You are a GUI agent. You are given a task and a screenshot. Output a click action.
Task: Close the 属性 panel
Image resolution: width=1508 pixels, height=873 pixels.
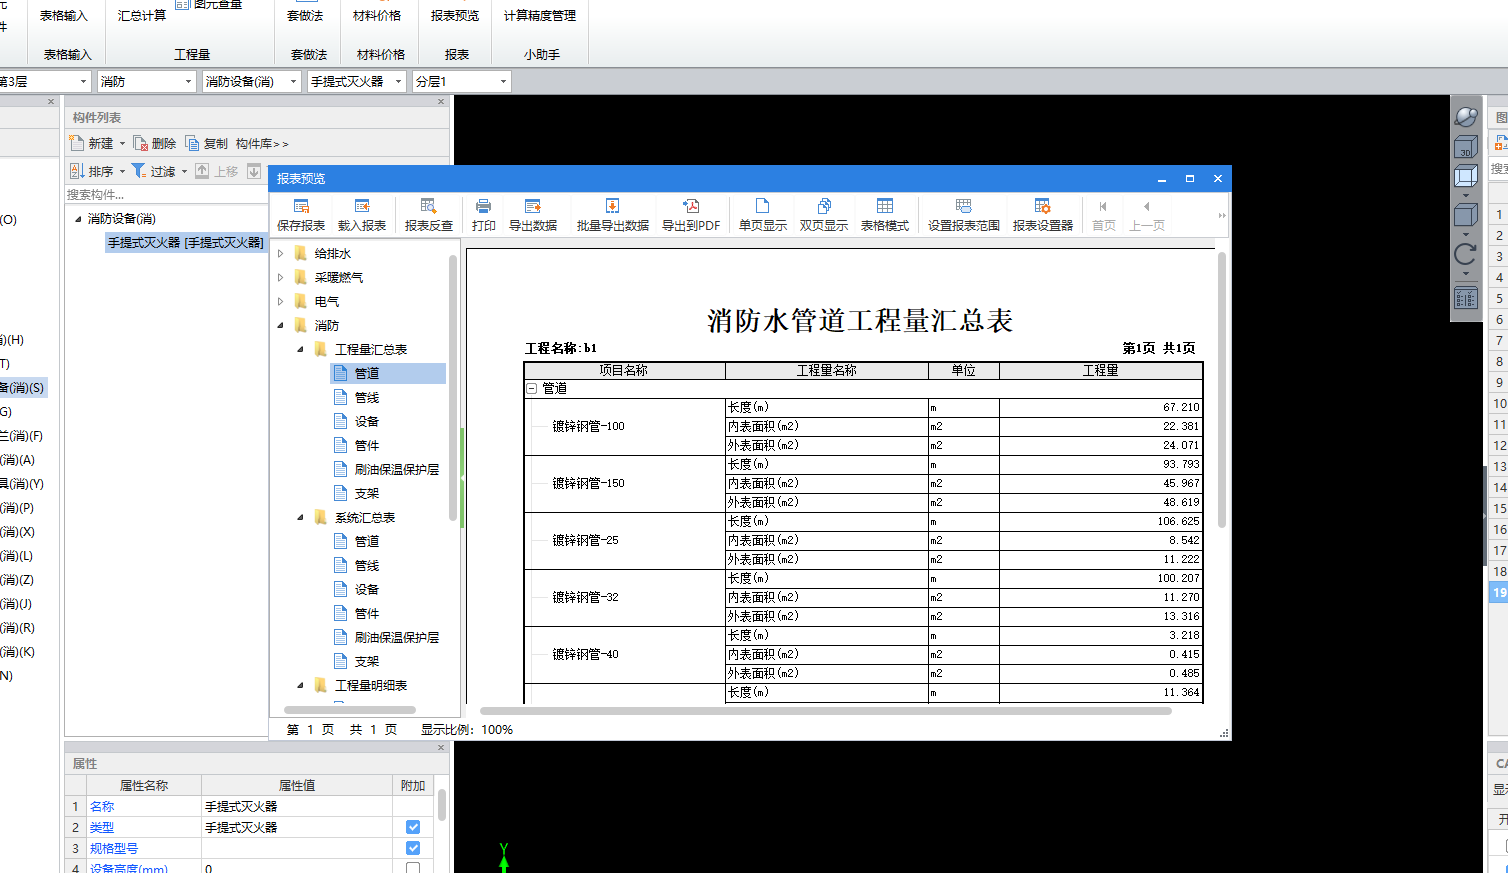(441, 747)
